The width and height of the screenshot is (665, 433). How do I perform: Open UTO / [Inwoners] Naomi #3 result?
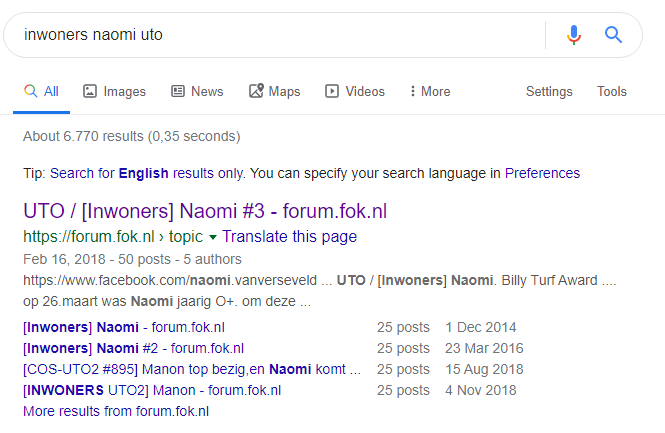tap(205, 211)
